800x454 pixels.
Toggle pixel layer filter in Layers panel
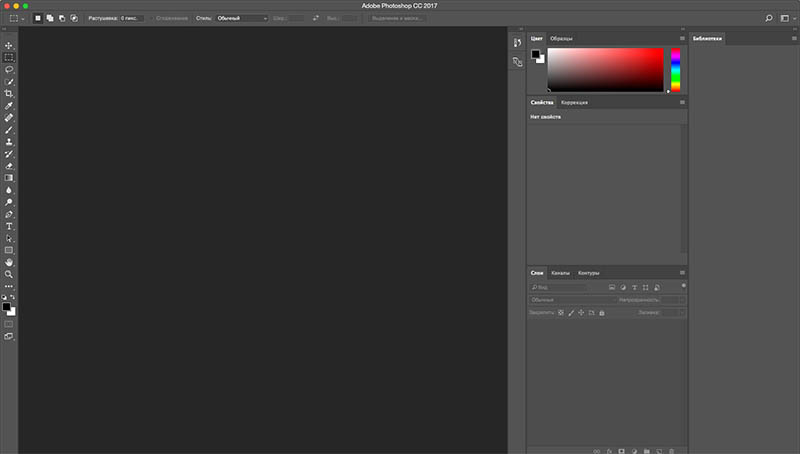tap(612, 287)
